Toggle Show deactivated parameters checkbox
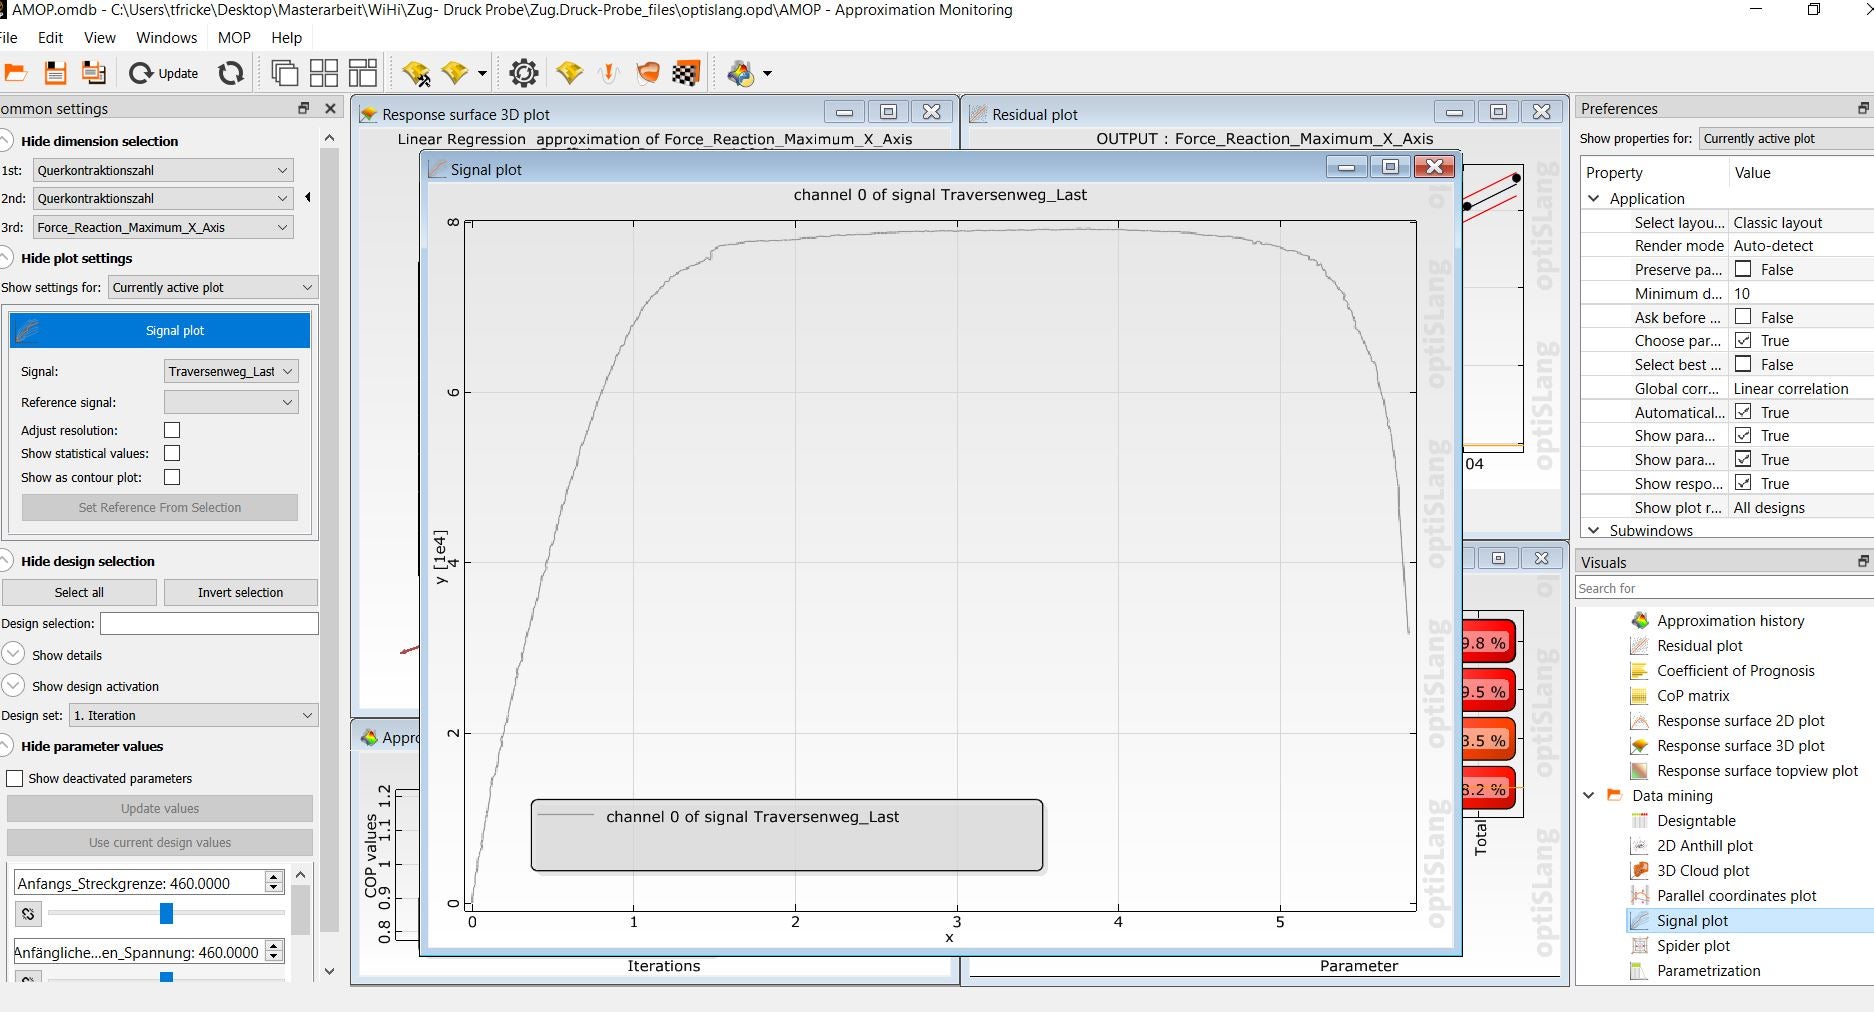The width and height of the screenshot is (1874, 1012). [x=15, y=778]
